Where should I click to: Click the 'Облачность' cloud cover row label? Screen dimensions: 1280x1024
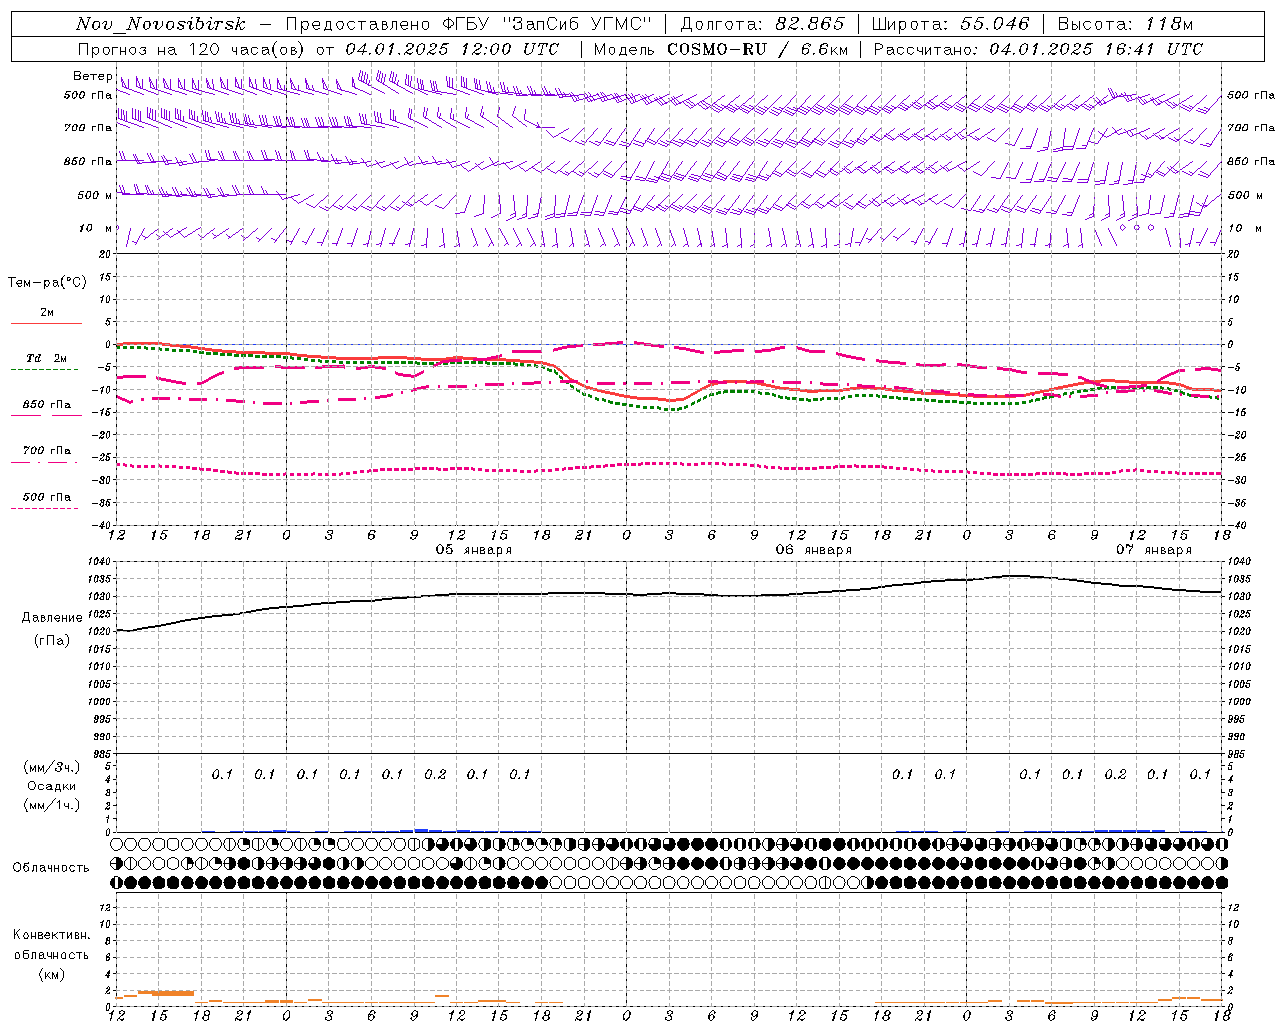51,868
